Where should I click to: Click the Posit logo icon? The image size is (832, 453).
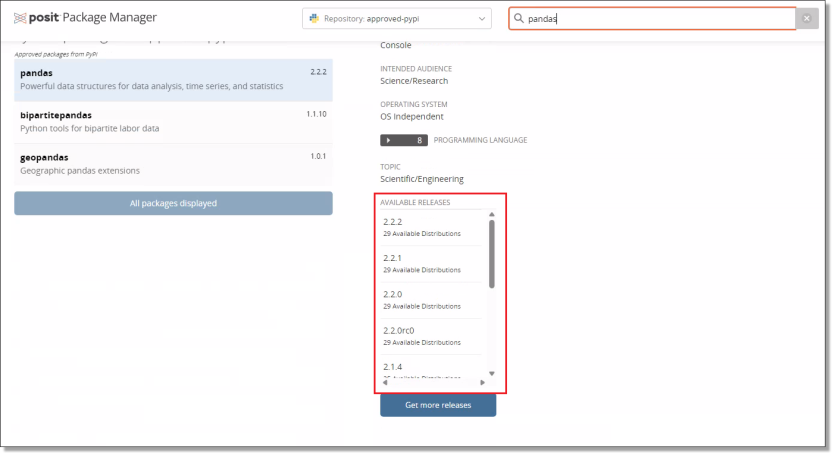(x=21, y=18)
